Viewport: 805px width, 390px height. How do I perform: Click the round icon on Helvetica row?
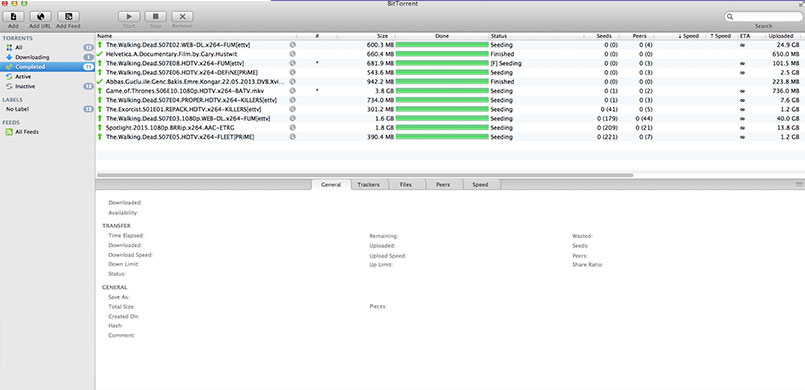tap(293, 54)
